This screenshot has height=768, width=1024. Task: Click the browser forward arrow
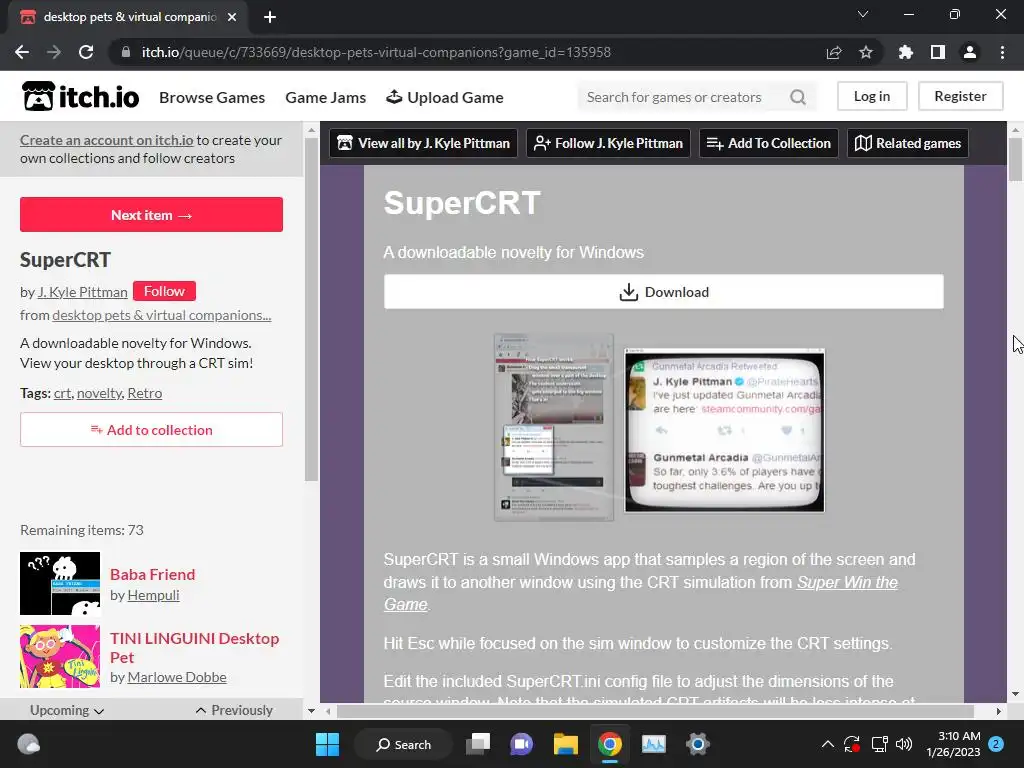point(54,52)
